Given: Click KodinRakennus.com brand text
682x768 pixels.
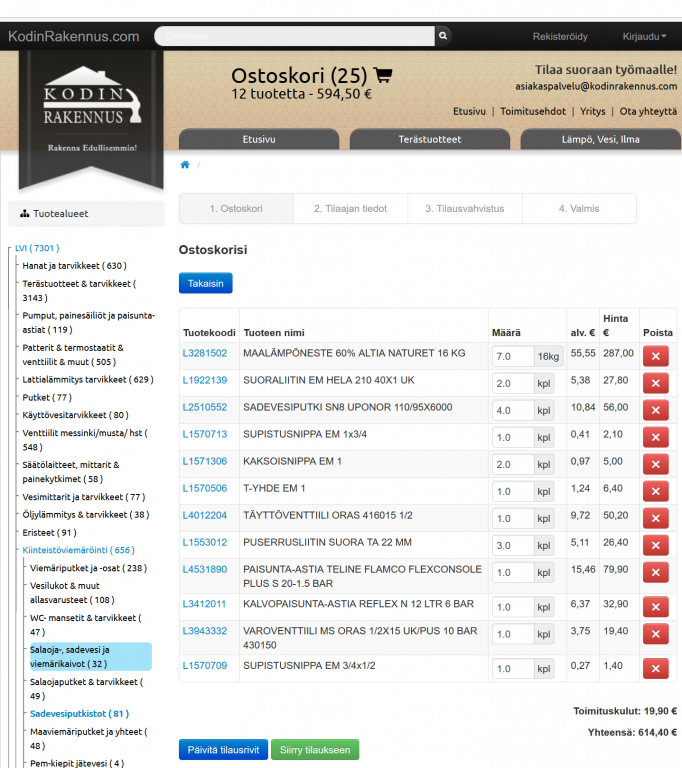Looking at the screenshot, I should [73, 36].
